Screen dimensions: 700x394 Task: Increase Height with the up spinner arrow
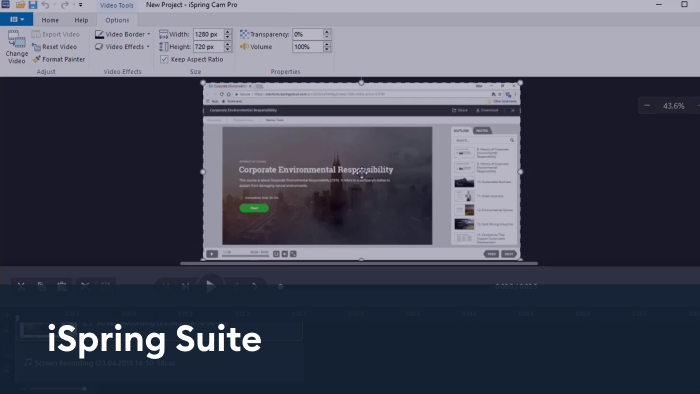click(x=228, y=44)
